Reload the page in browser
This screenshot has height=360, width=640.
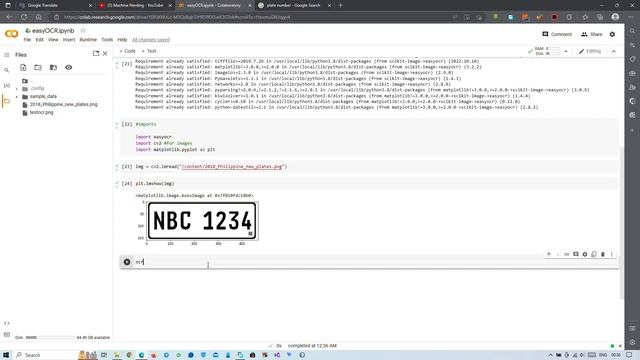click(24, 17)
